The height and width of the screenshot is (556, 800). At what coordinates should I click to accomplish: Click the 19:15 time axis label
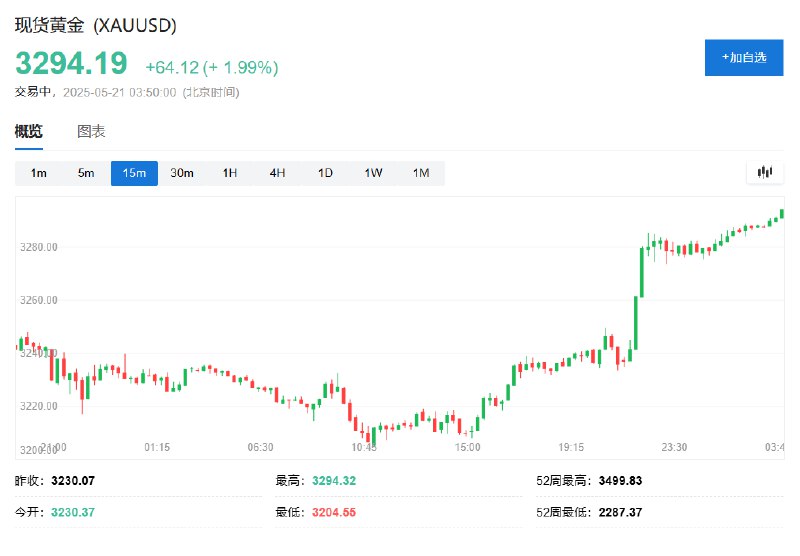[571, 447]
